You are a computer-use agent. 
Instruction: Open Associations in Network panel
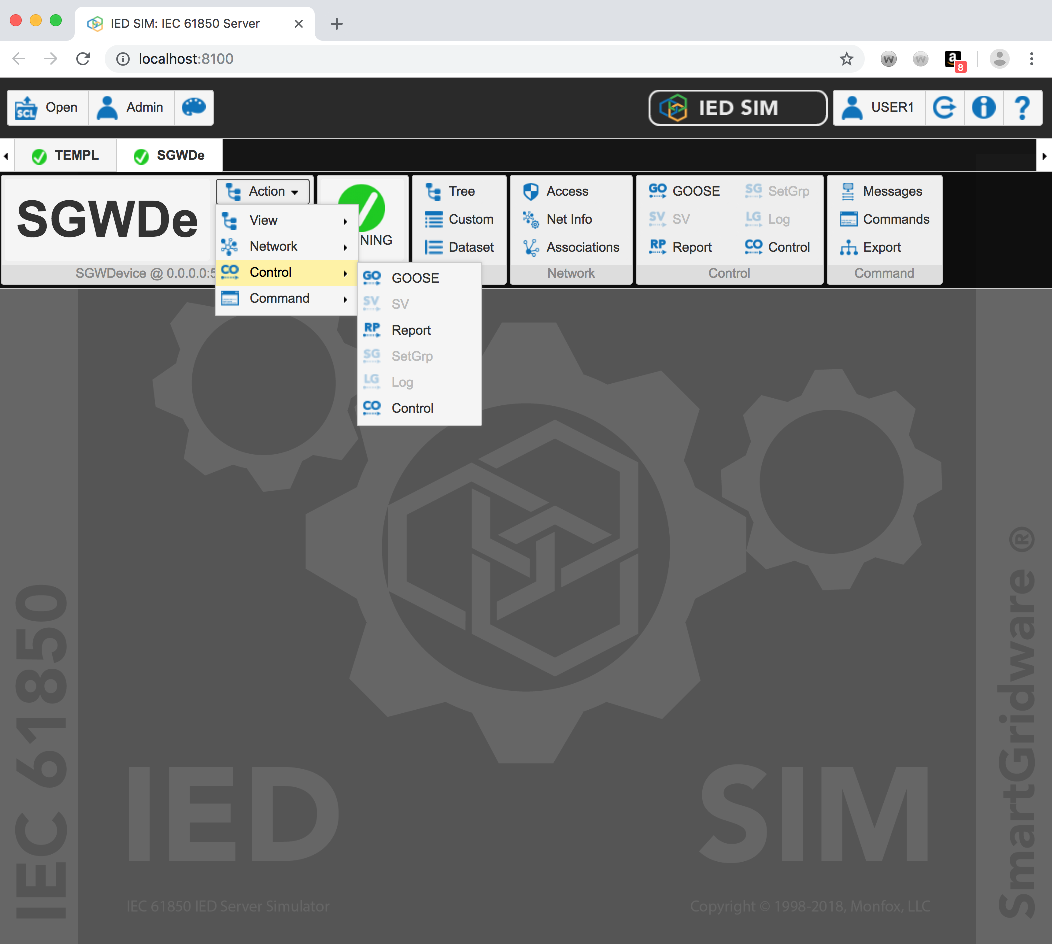click(571, 248)
